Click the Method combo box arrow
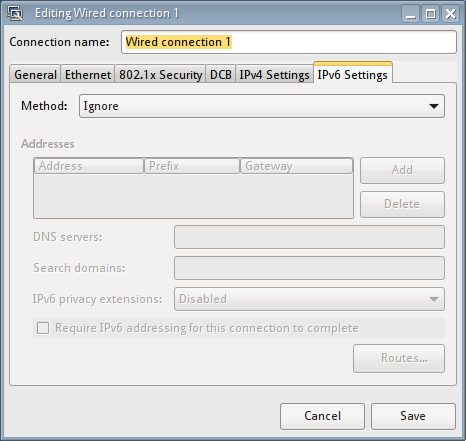466x441 pixels. (x=434, y=106)
